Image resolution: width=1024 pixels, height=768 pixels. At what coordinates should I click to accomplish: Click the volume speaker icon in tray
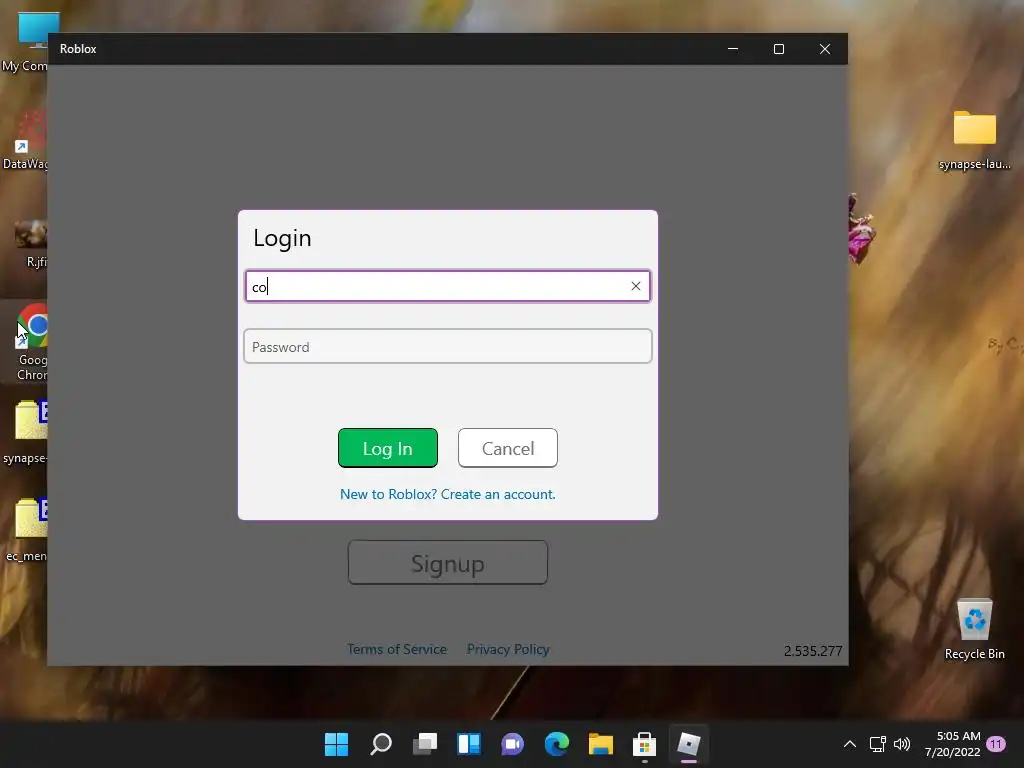(x=902, y=744)
